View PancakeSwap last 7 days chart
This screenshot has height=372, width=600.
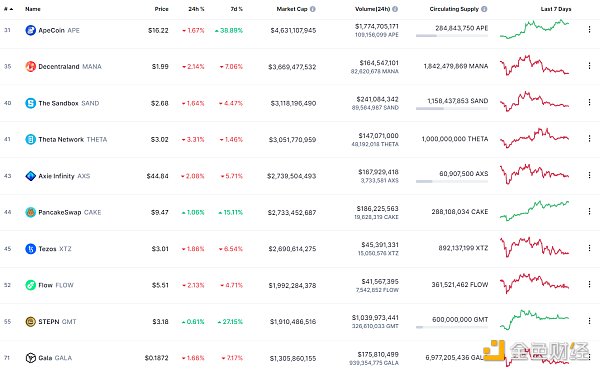click(535, 211)
